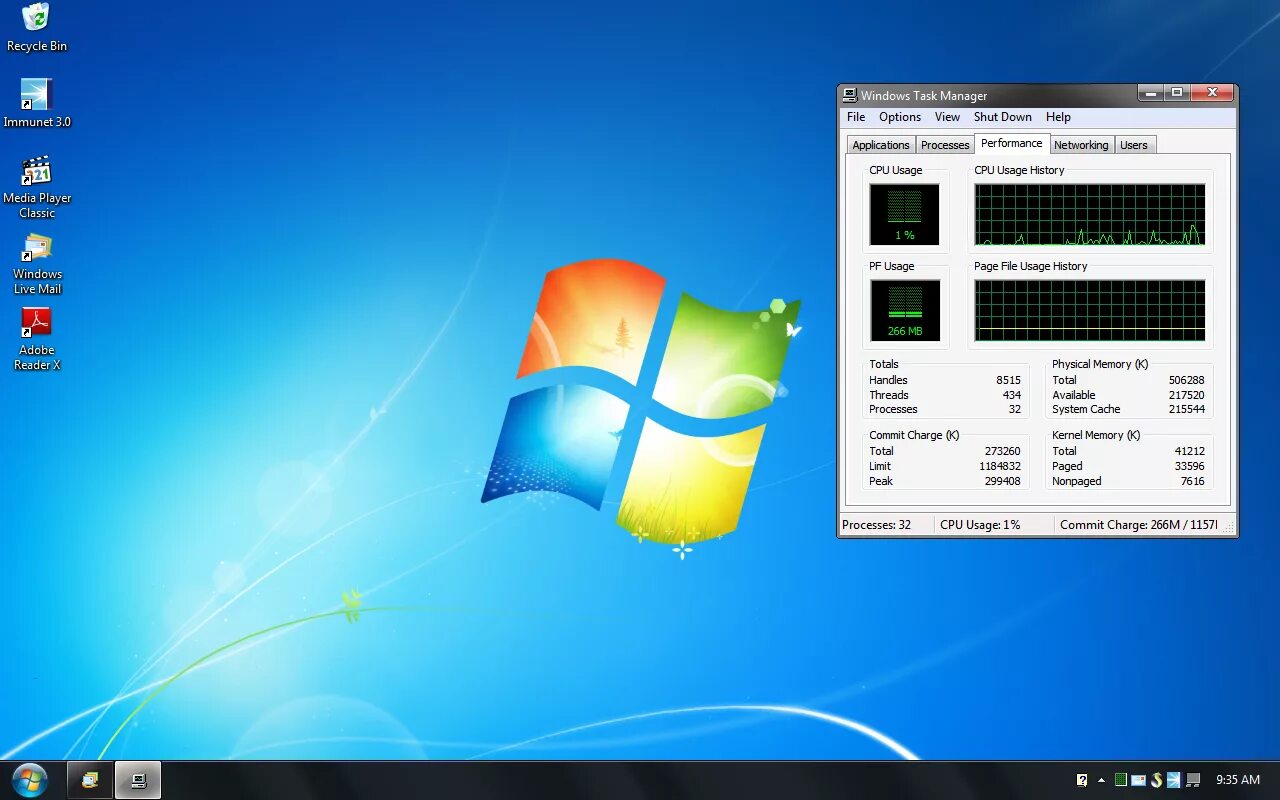Click Physical Memory Available value 217520
Viewport: 1280px width, 800px height.
pos(1186,395)
